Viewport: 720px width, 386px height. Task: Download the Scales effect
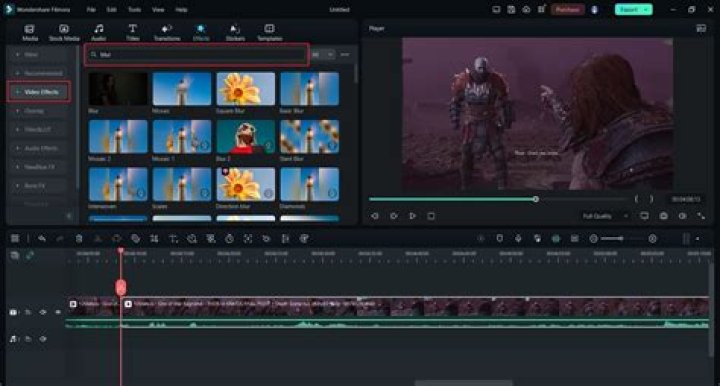[x=204, y=193]
